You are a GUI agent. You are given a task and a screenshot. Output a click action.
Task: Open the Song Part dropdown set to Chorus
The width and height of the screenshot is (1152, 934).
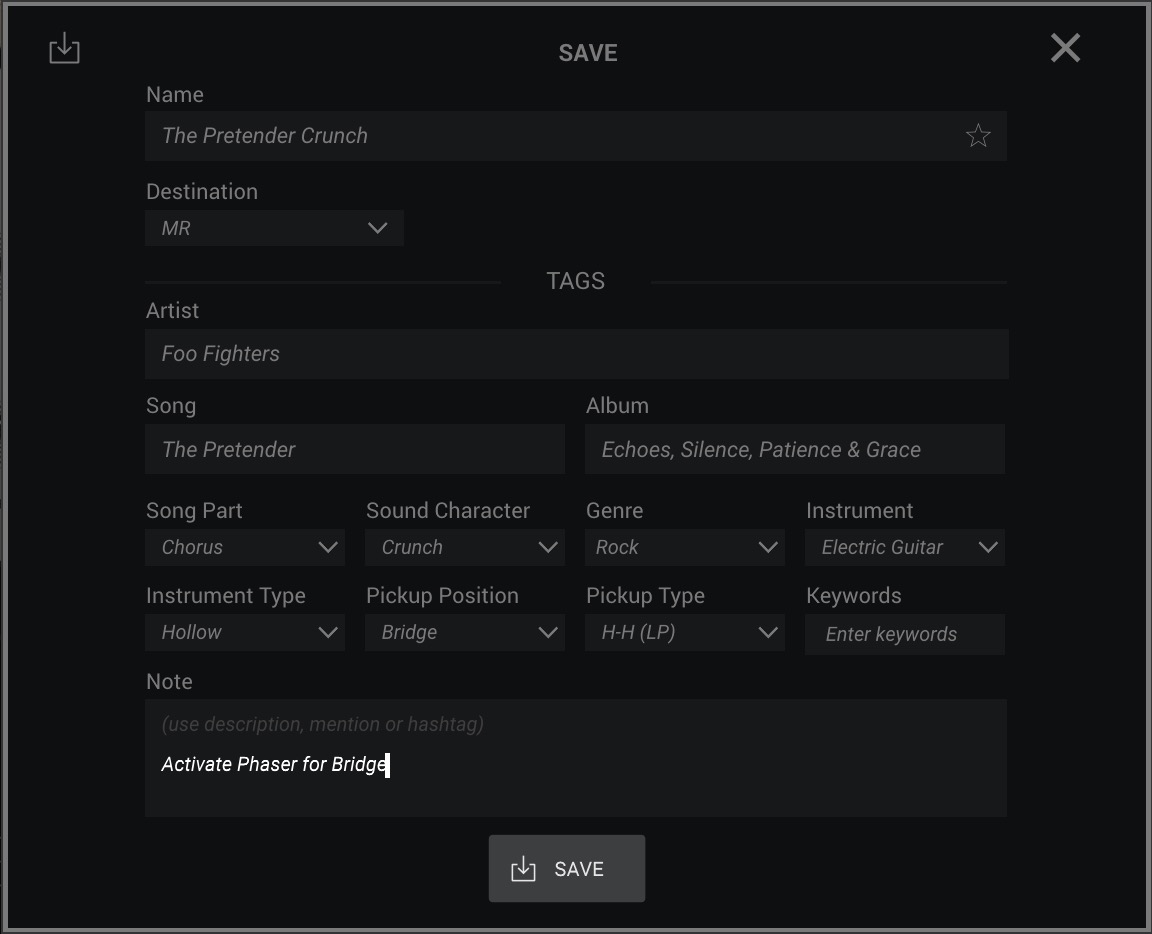tap(245, 547)
